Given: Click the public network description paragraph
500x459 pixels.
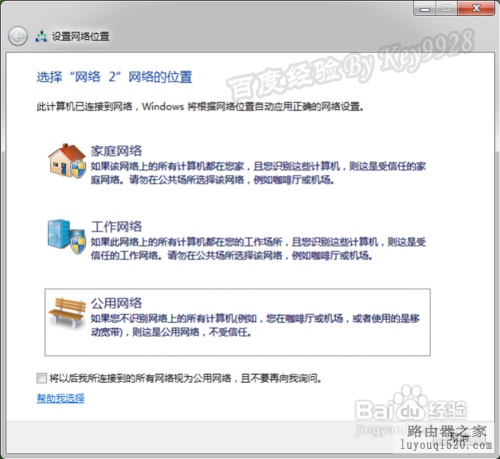Looking at the screenshot, I should point(255,325).
